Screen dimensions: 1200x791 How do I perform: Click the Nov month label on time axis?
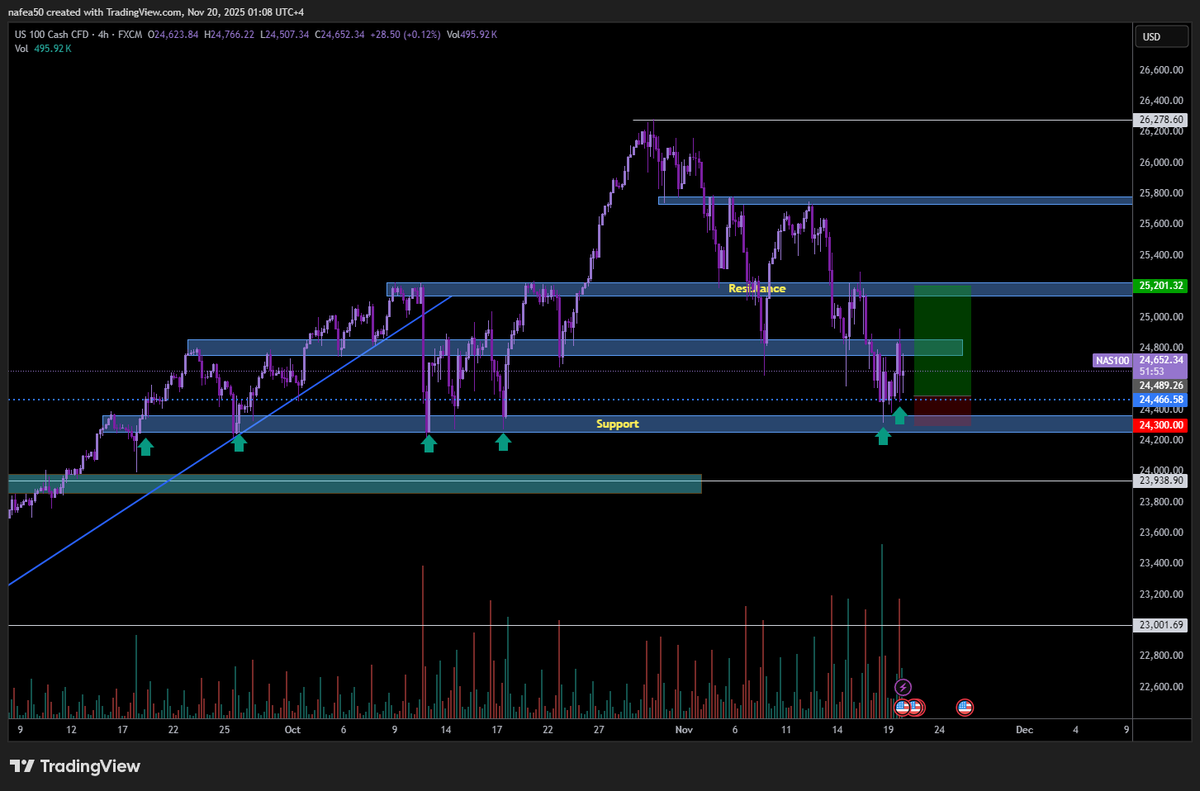684,730
